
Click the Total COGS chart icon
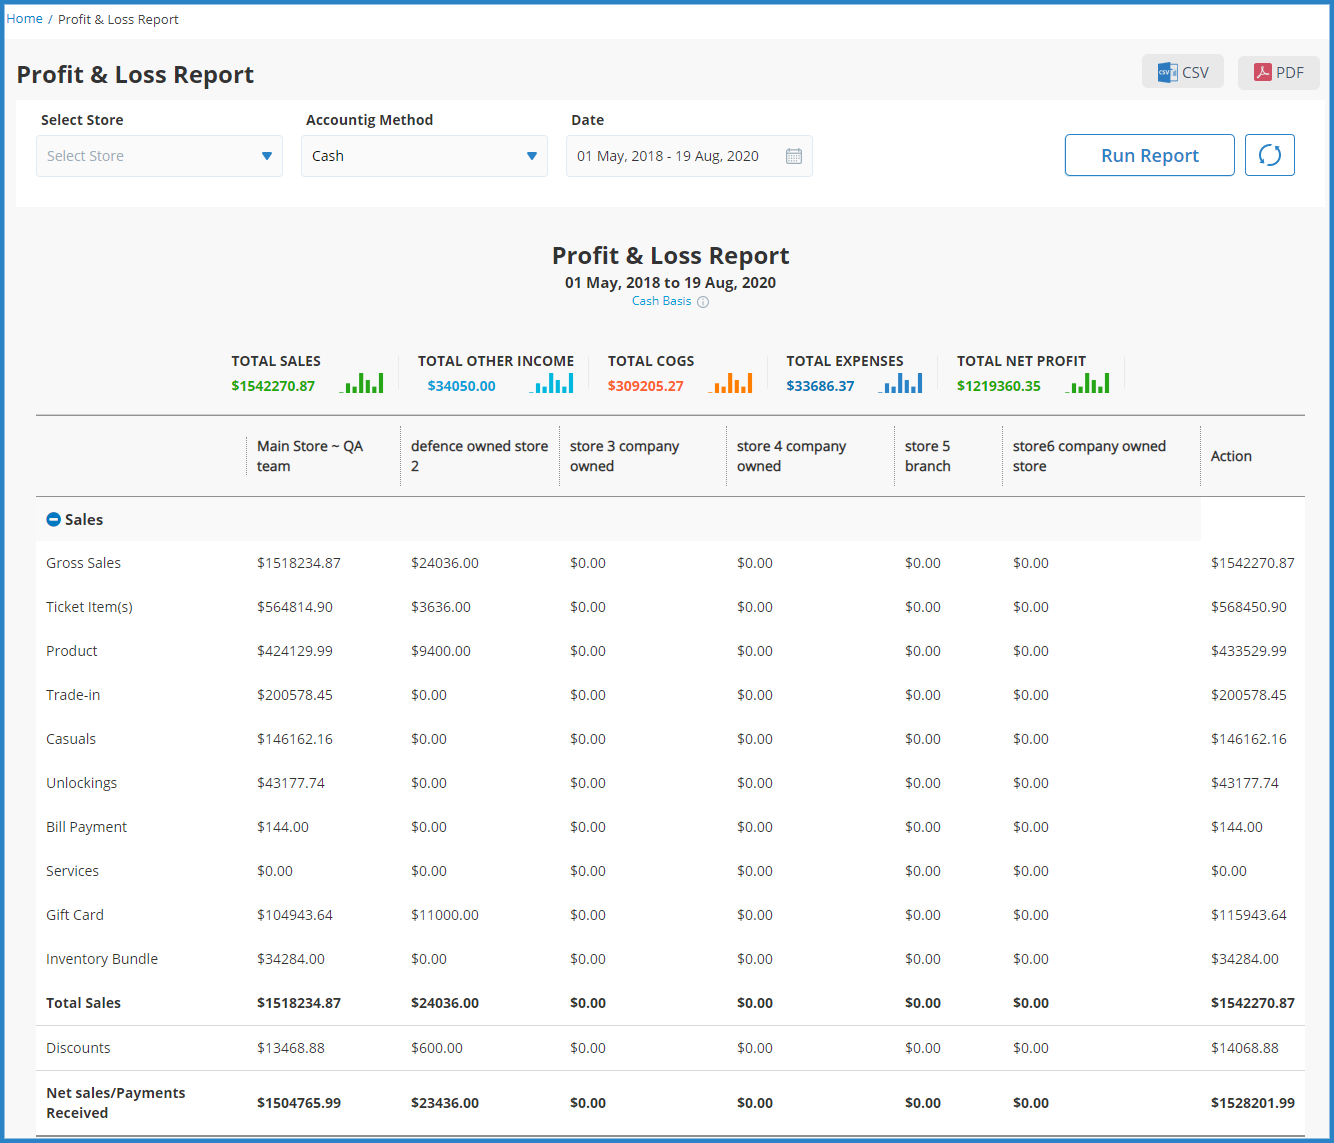[730, 383]
